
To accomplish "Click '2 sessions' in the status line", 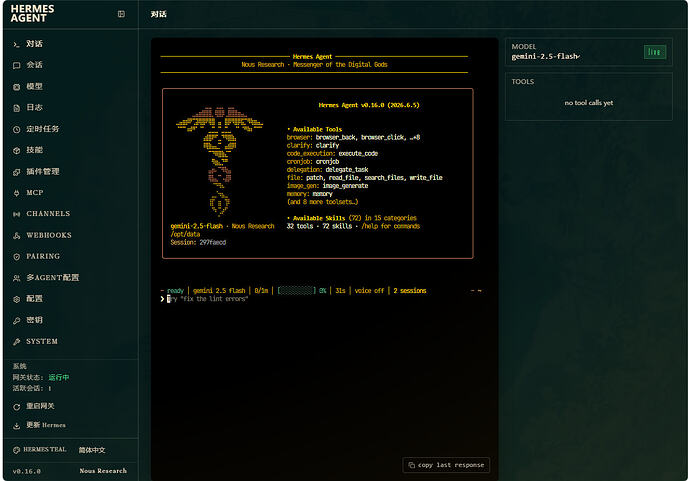I will tap(410, 291).
